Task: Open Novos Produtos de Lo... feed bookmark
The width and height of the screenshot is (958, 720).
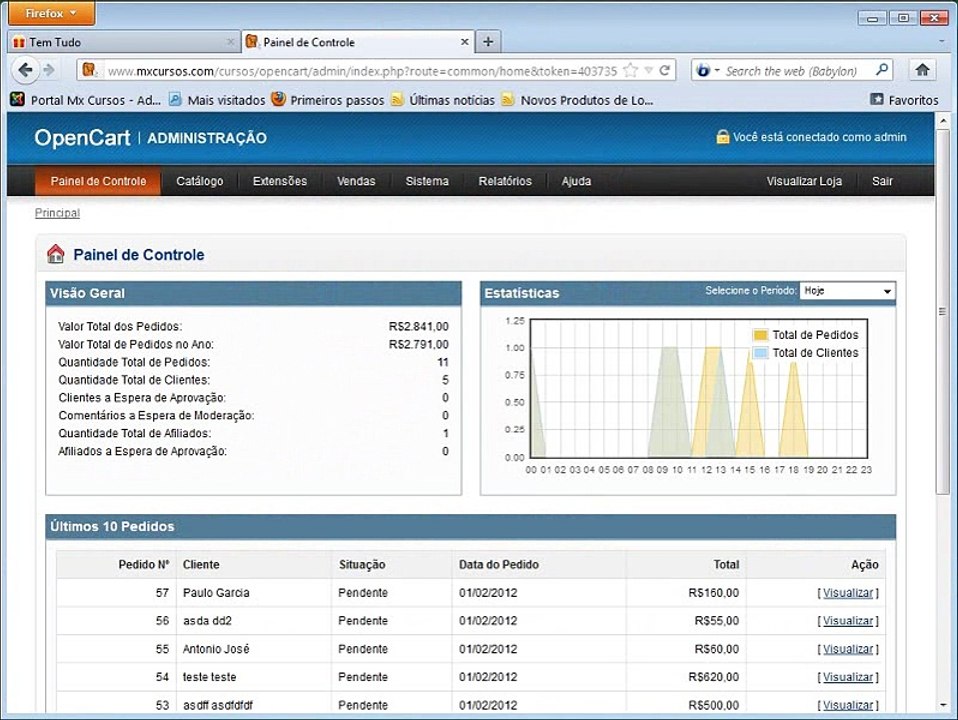Action: [x=577, y=100]
